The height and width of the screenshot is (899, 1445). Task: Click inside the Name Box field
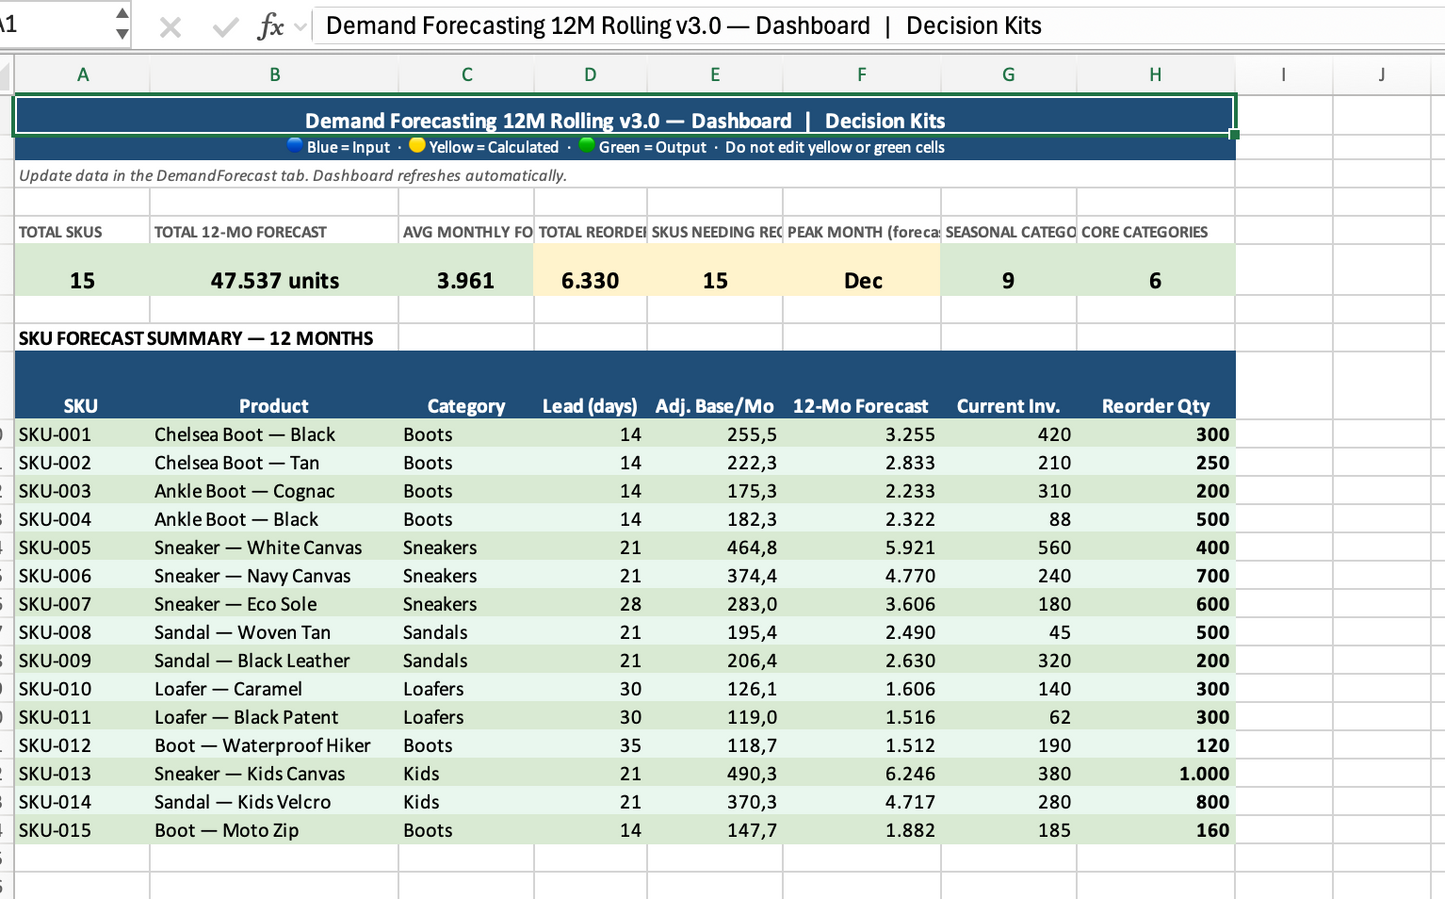point(50,25)
